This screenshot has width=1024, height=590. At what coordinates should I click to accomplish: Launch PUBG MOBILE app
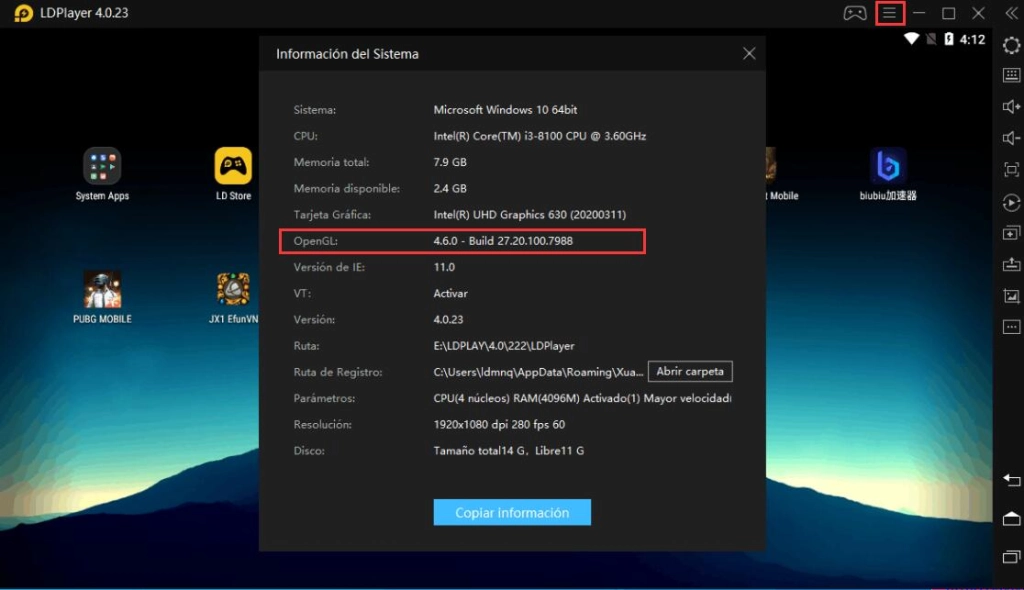click(x=102, y=297)
